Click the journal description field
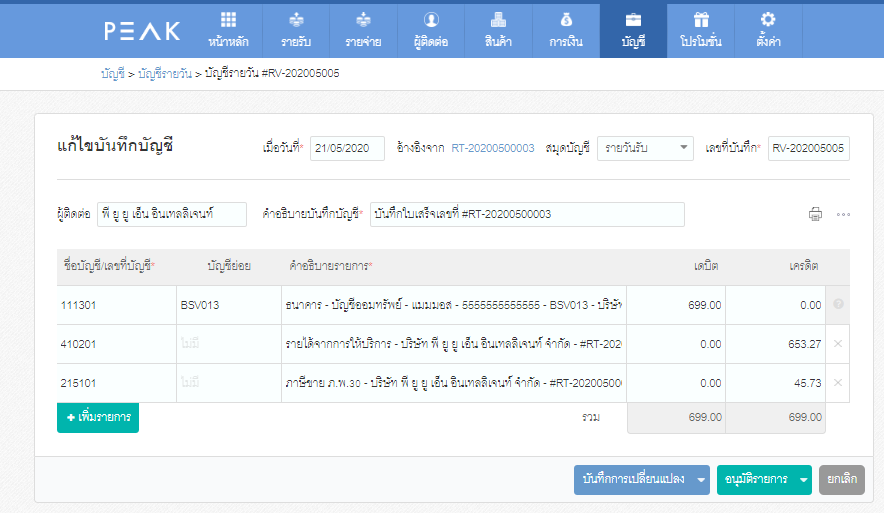Screen dimensions: 884x513 [527, 214]
